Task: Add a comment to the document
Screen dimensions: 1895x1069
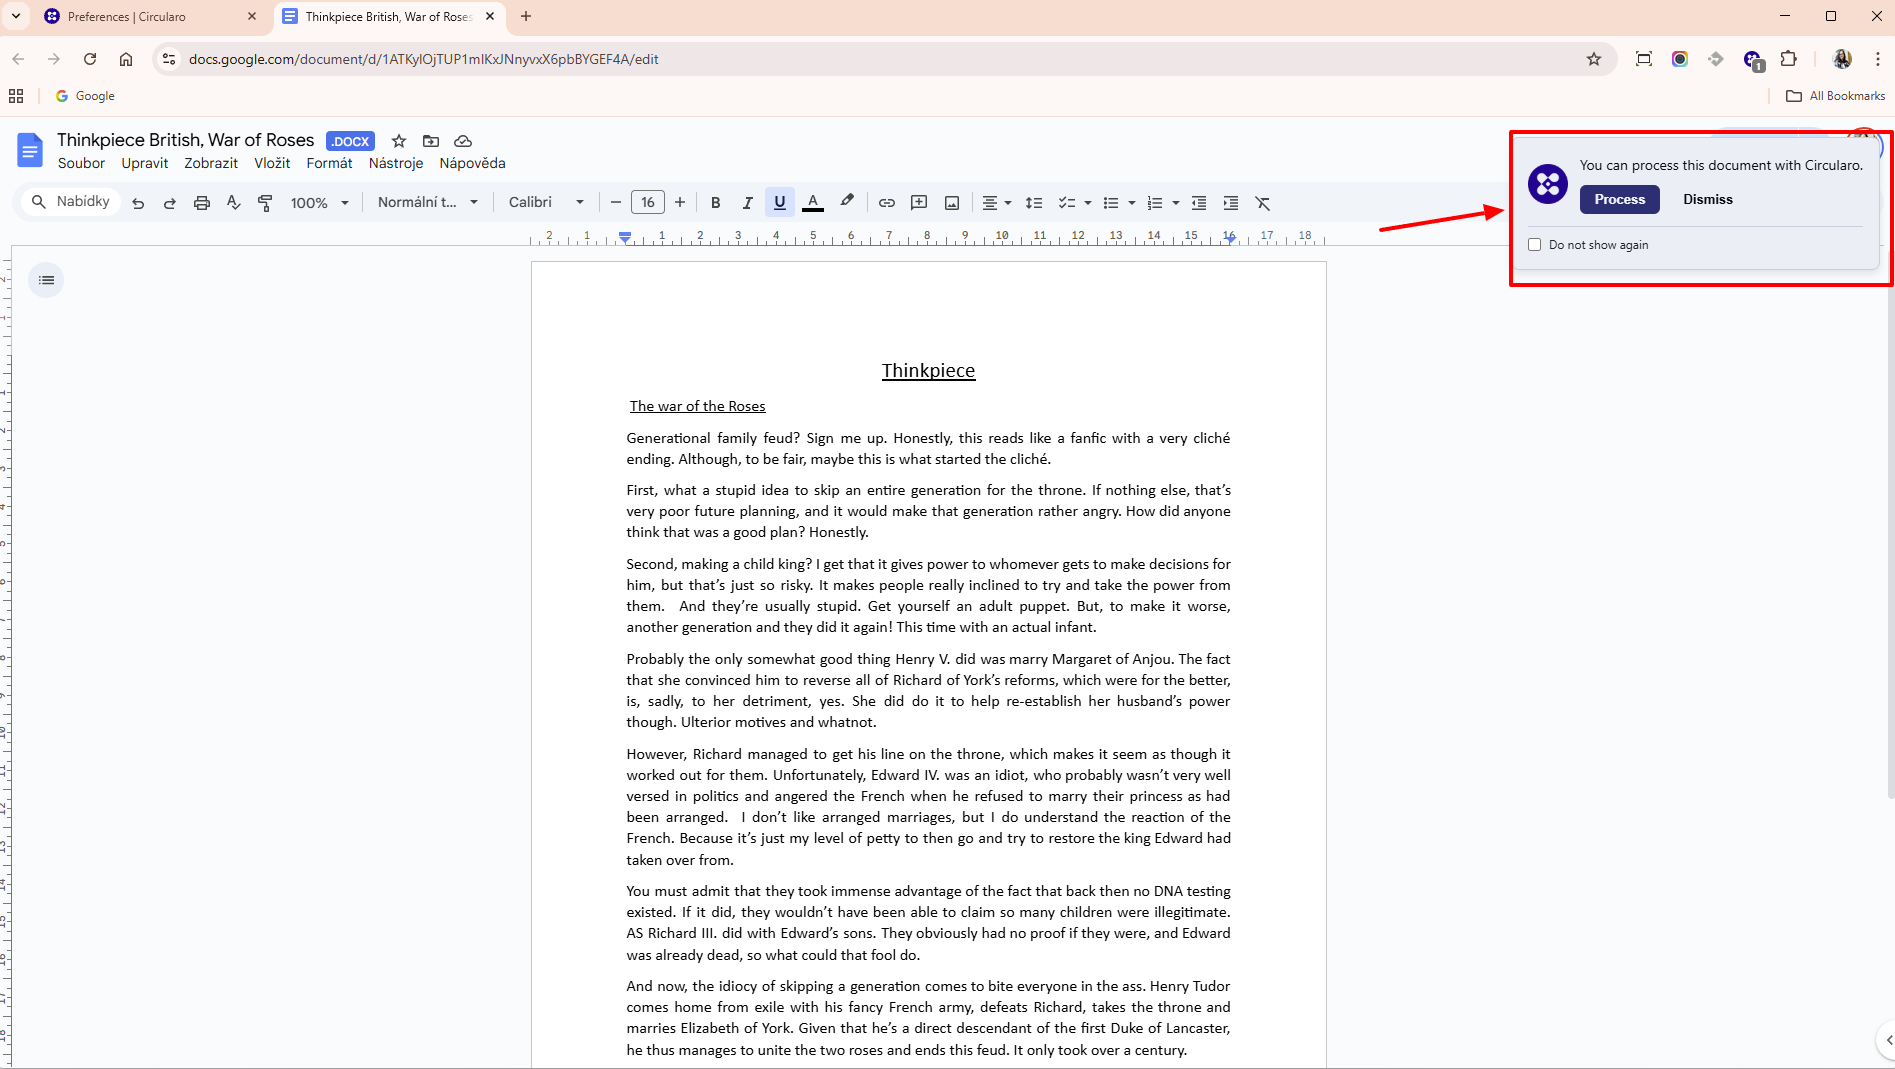Action: tap(918, 202)
